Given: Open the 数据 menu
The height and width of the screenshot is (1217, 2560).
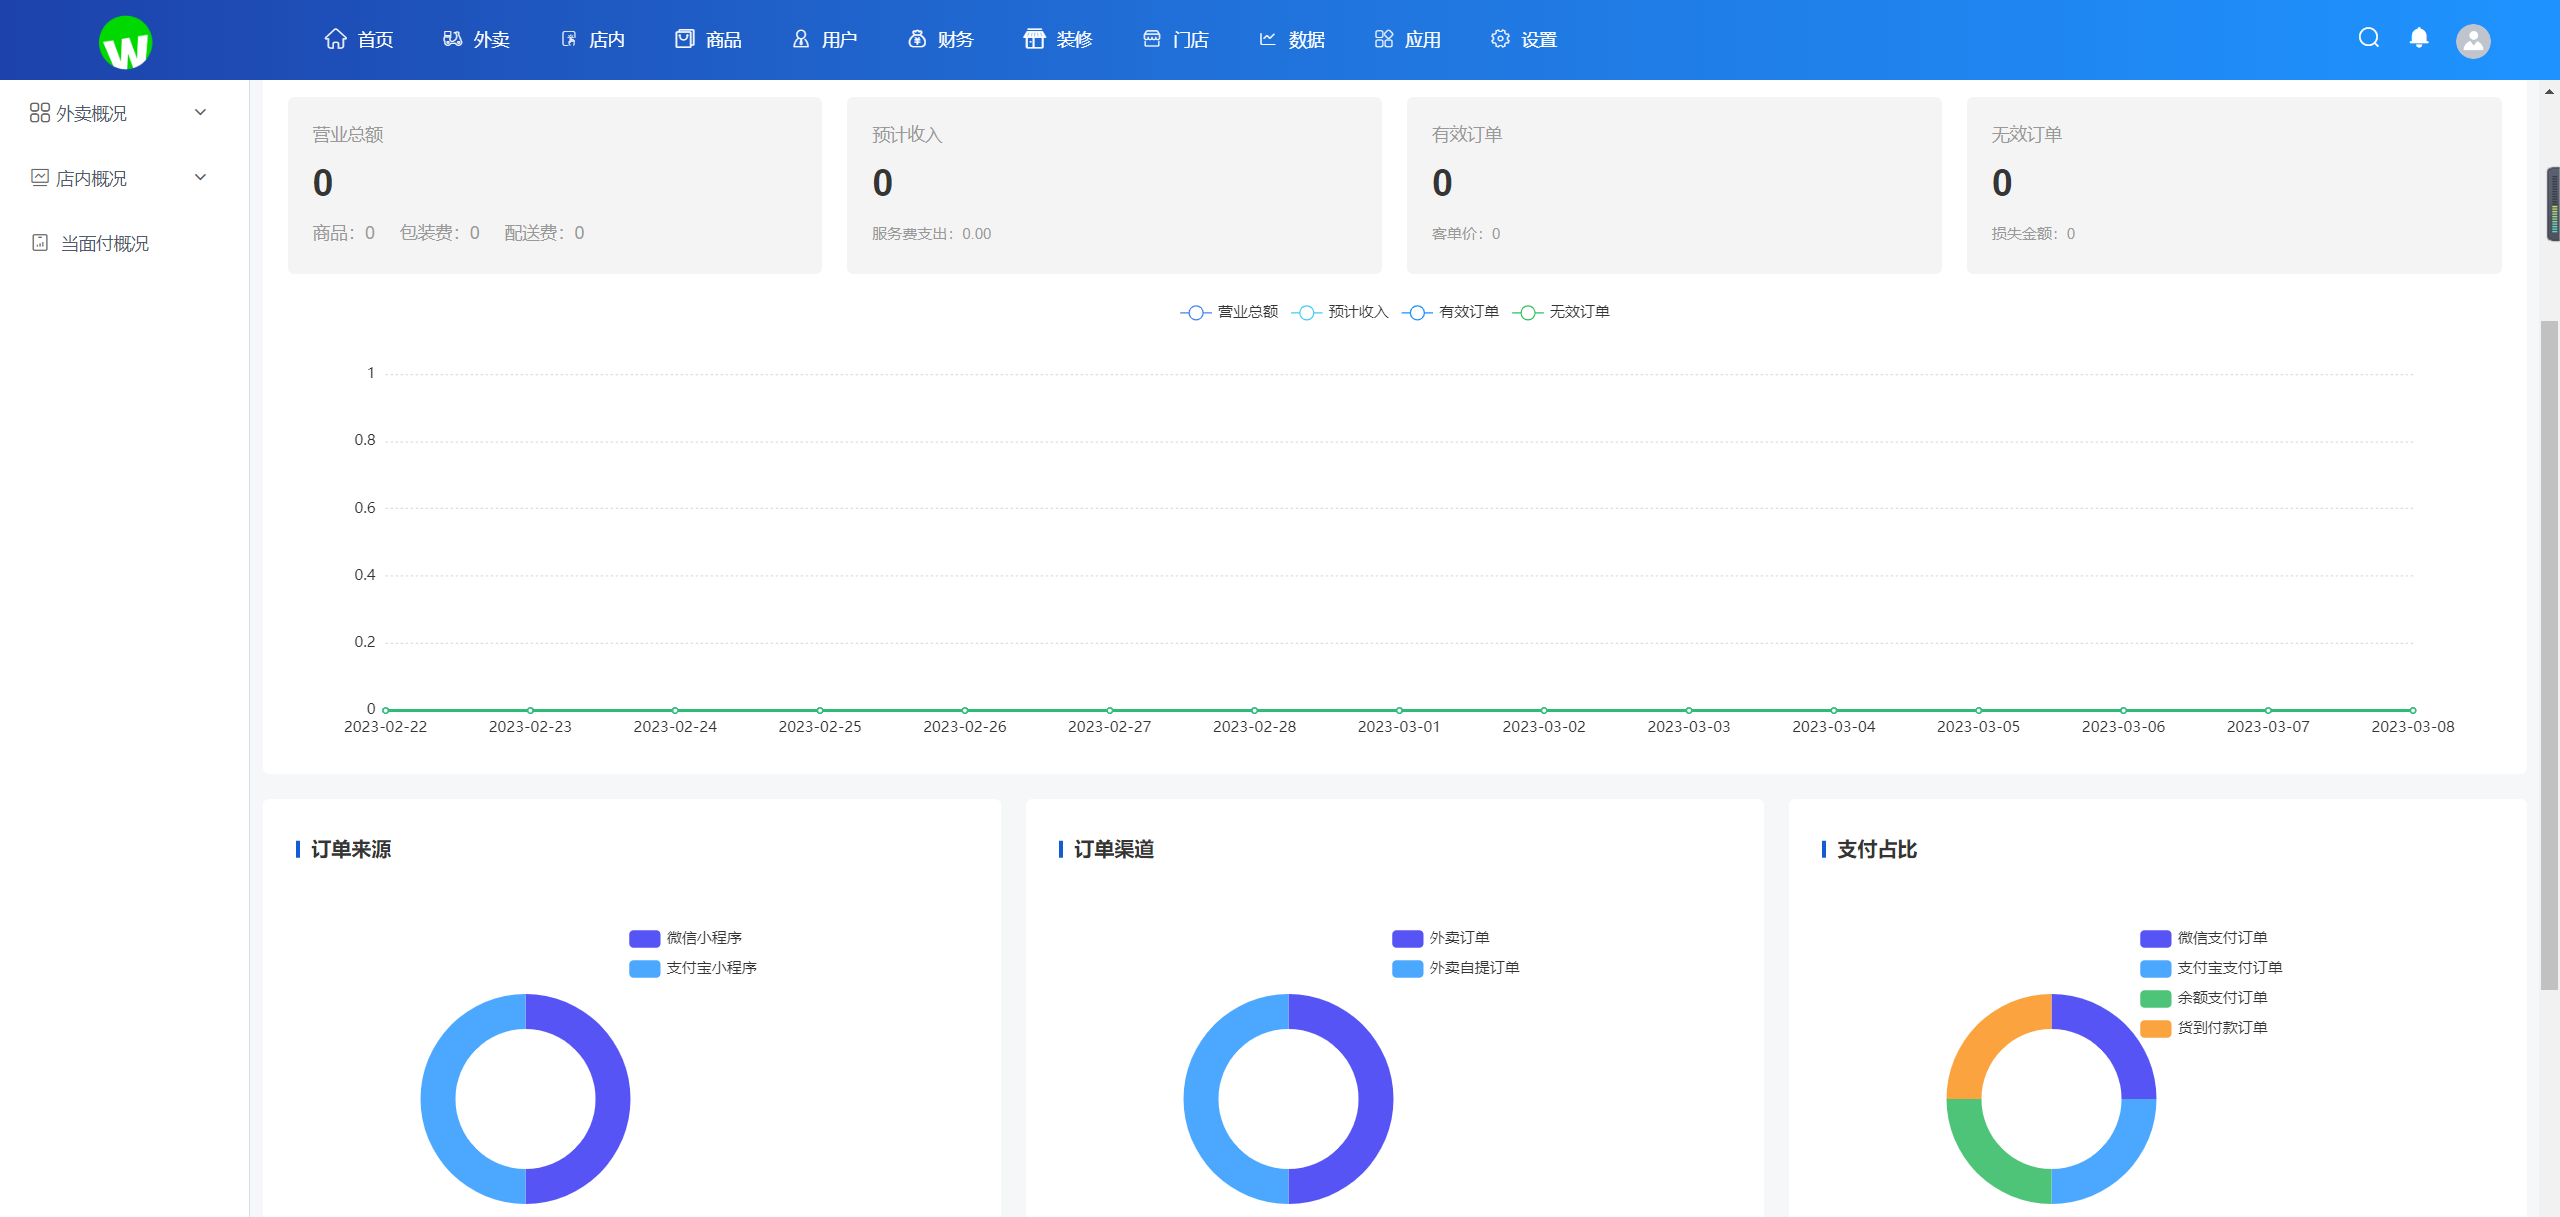Looking at the screenshot, I should 1291,39.
